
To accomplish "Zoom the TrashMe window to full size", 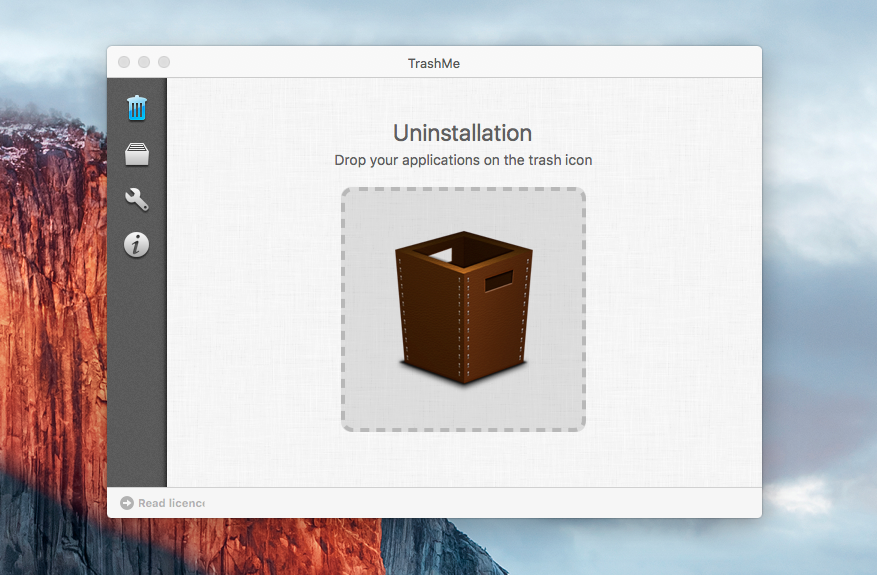I will (164, 62).
